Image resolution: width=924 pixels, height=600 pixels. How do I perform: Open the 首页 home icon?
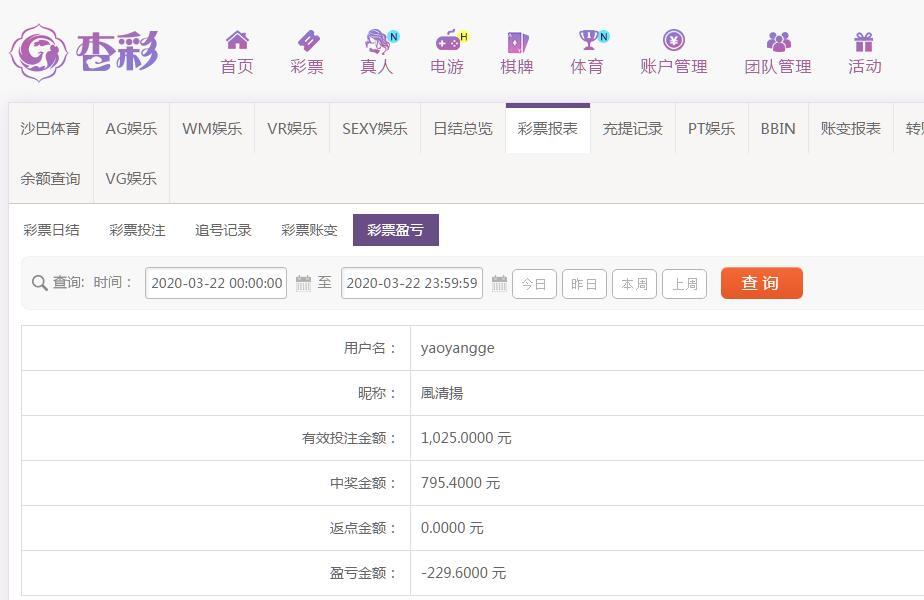coord(237,40)
